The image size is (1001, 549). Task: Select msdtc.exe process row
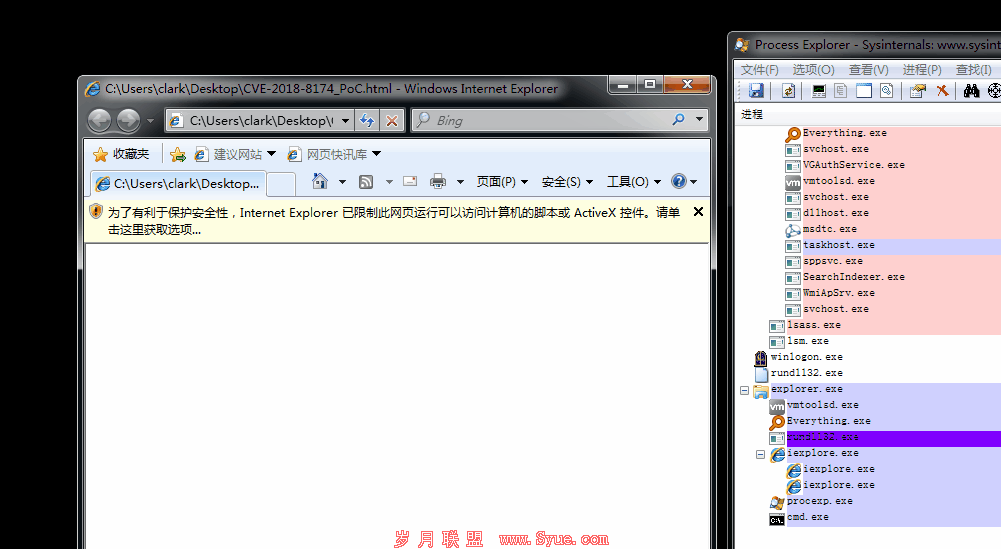892,229
